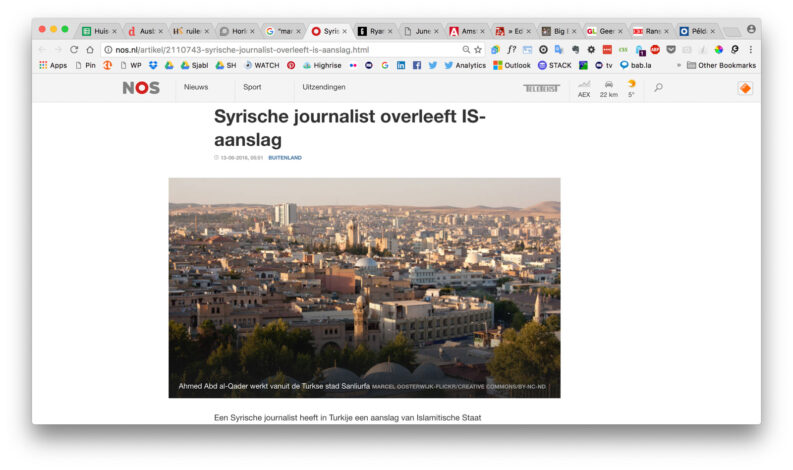Reload the page

[x=74, y=49]
